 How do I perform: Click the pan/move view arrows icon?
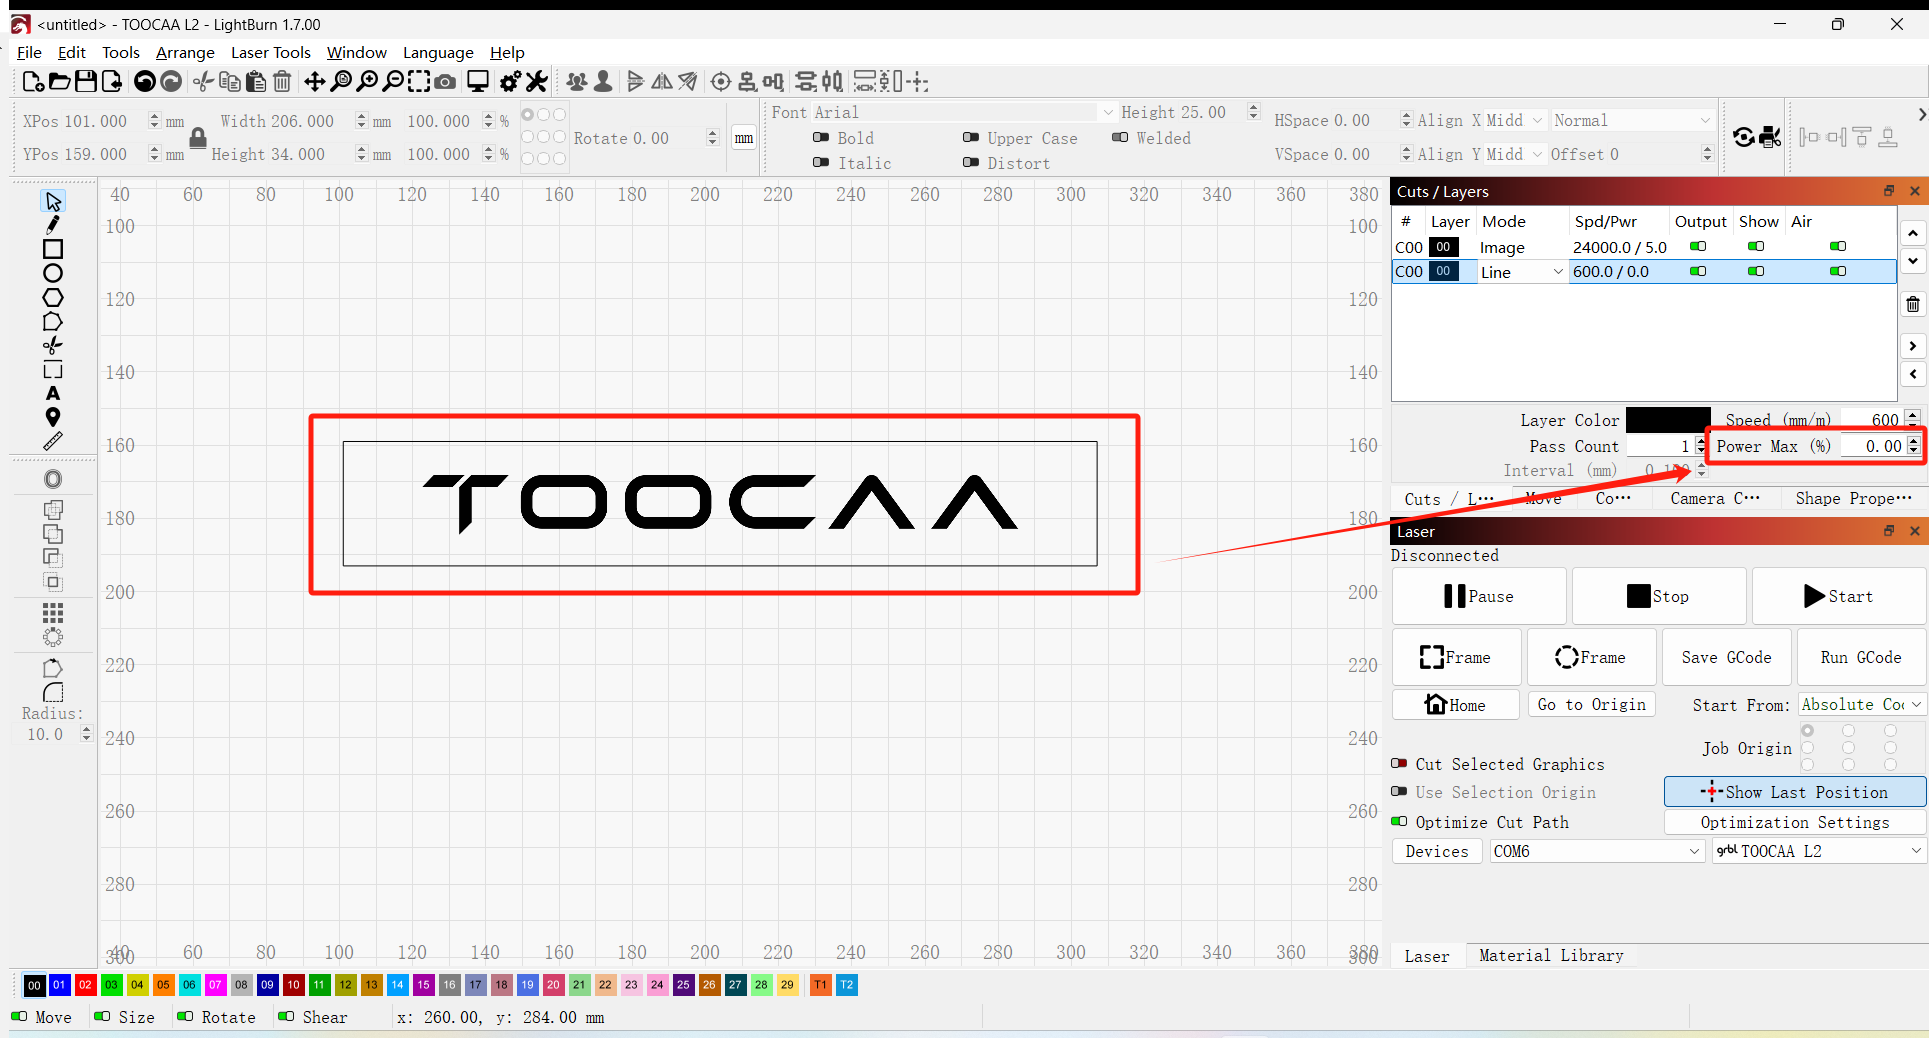coord(314,82)
